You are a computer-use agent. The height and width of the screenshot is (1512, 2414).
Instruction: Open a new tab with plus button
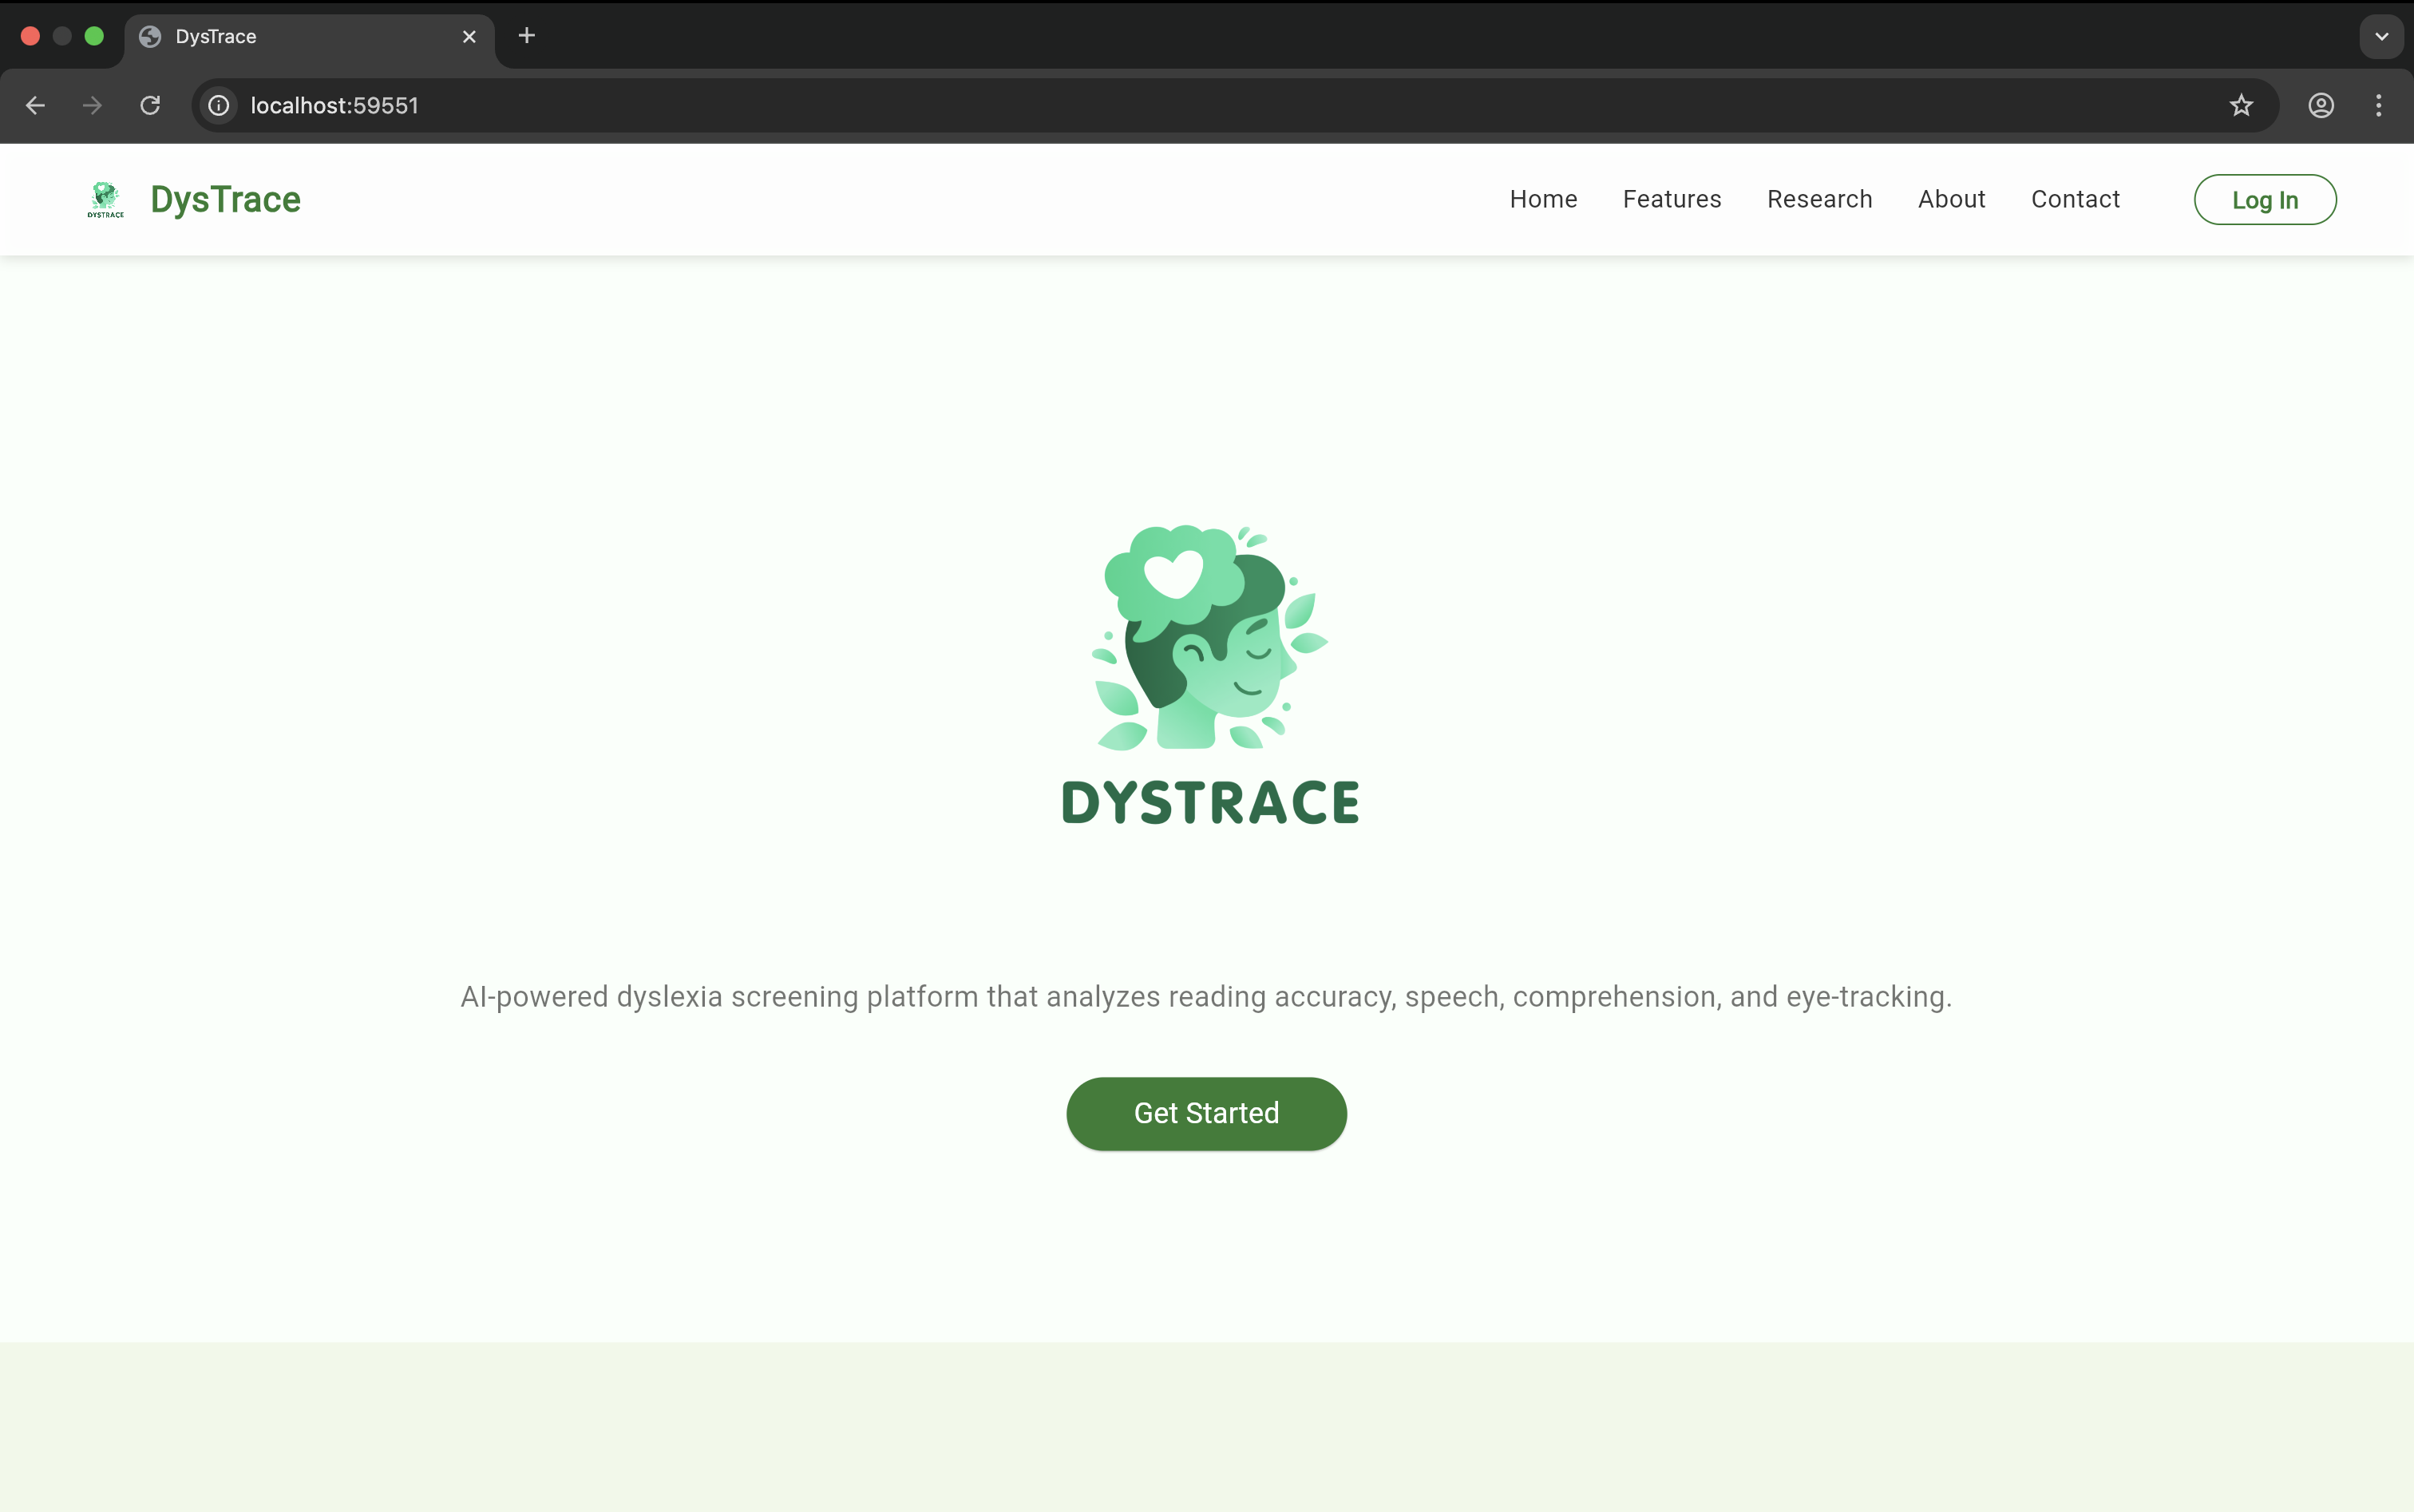pyautogui.click(x=527, y=36)
